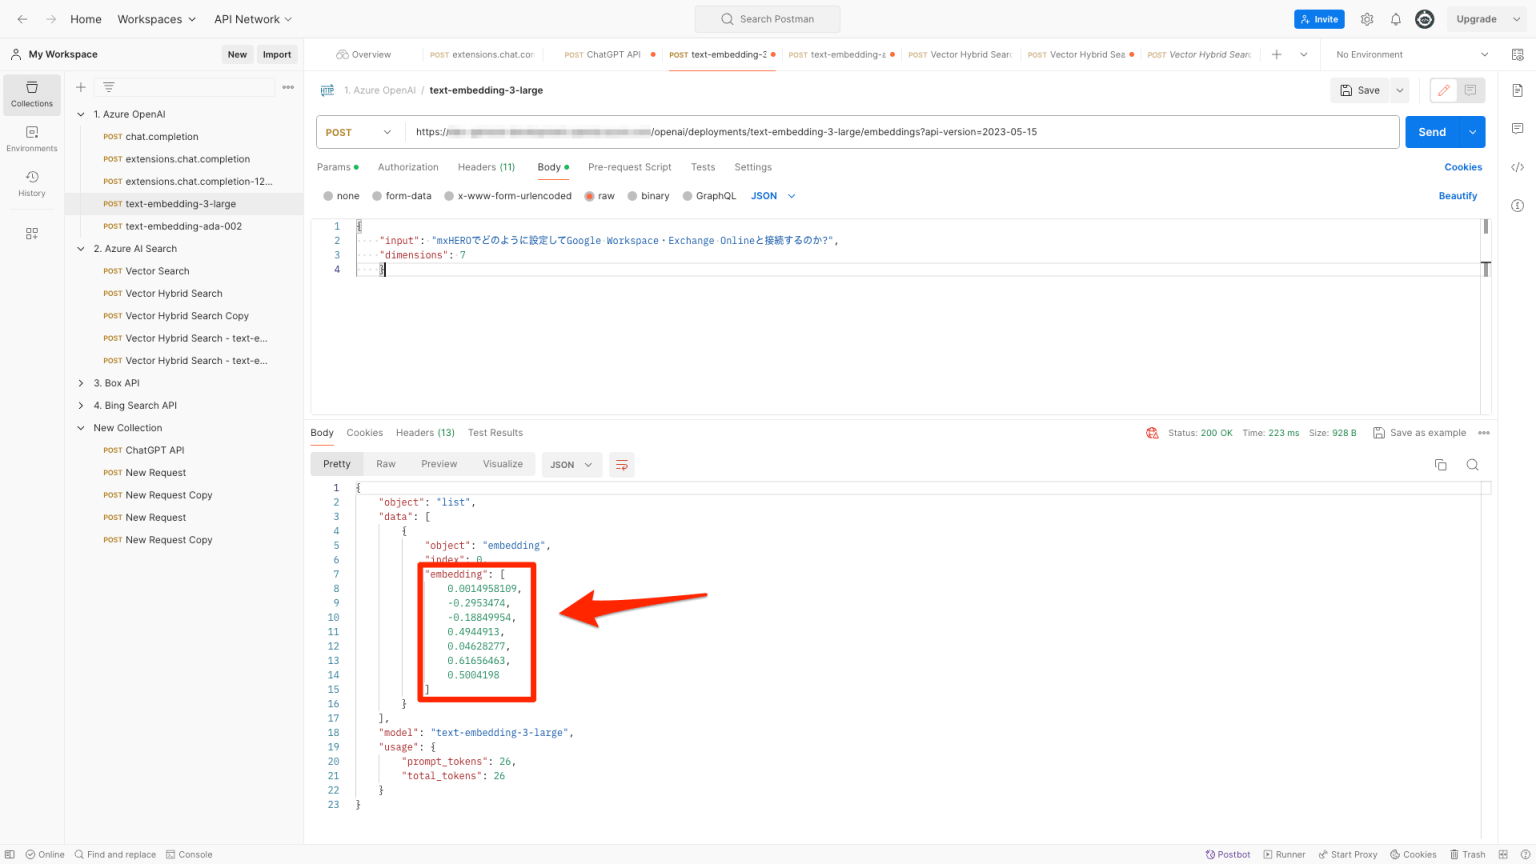The width and height of the screenshot is (1536, 864).
Task: Copy the response body to clipboard
Action: pos(1440,464)
